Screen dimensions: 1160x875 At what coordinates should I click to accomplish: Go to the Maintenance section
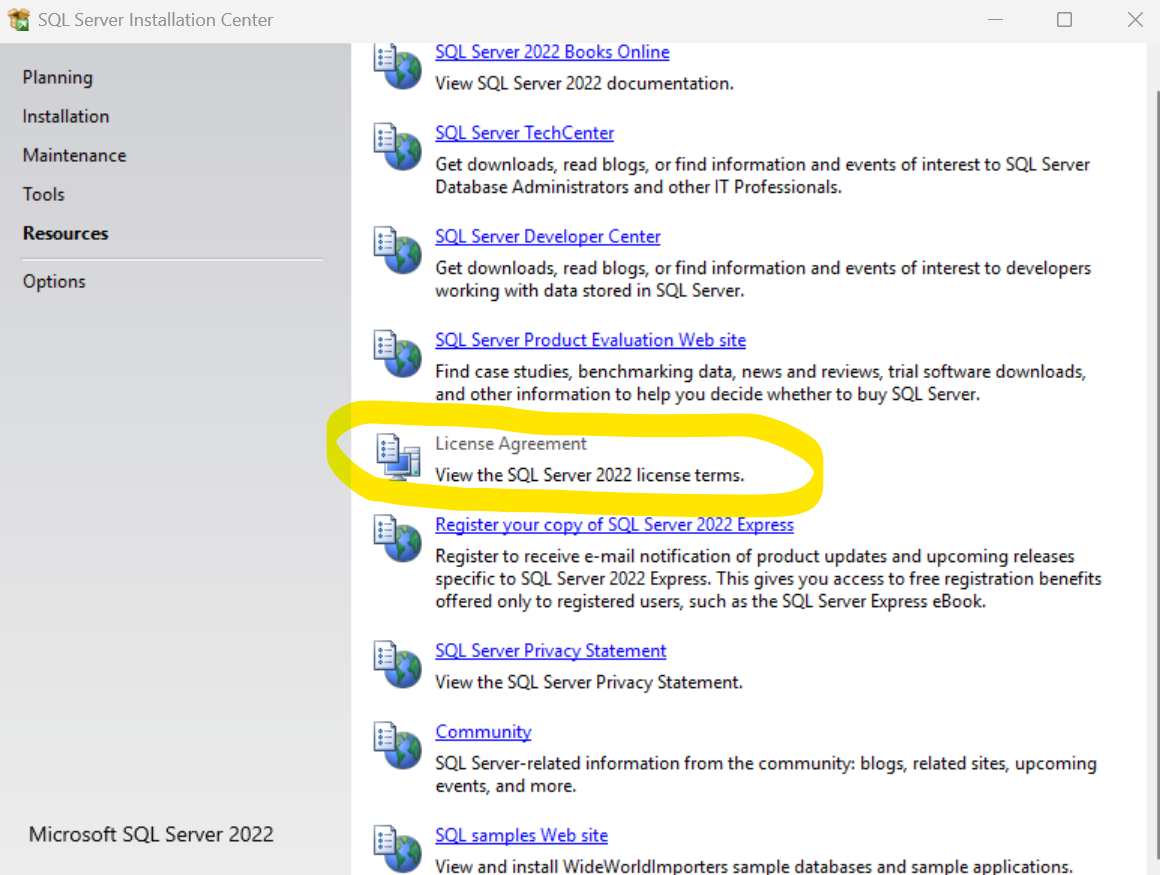pos(75,155)
